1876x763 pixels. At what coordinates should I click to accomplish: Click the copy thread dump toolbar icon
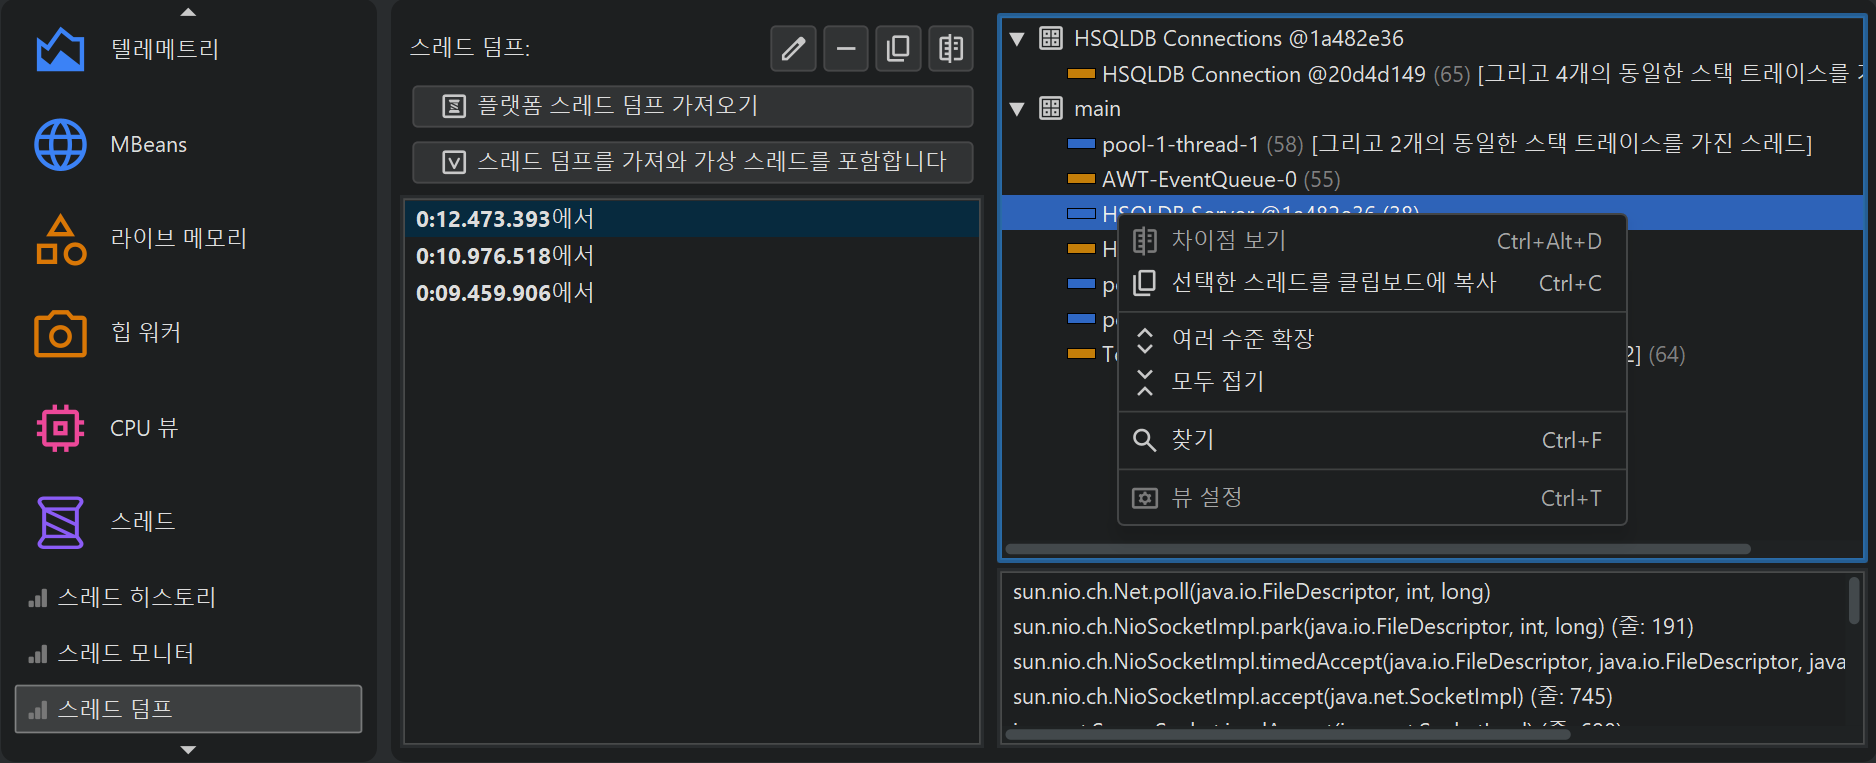point(898,48)
